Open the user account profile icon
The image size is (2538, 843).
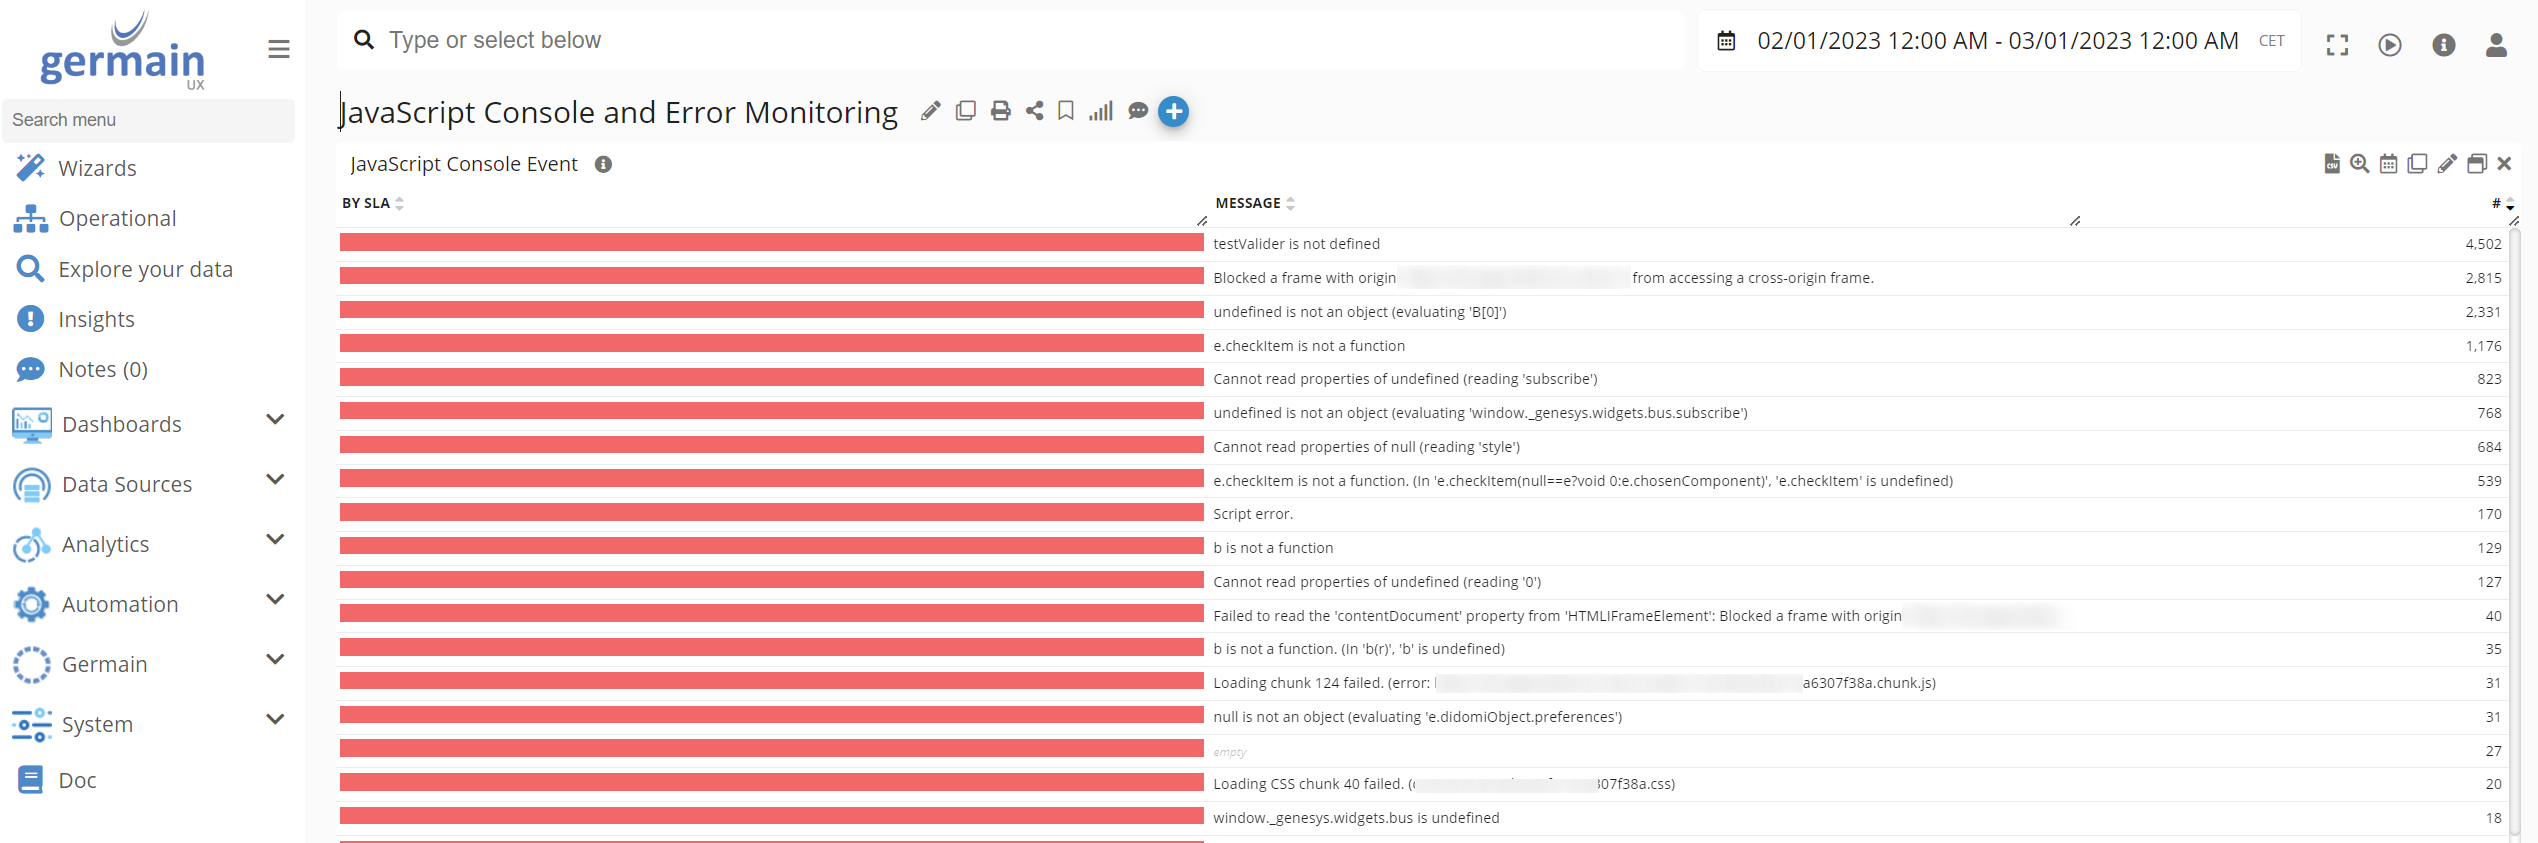pos(2496,45)
